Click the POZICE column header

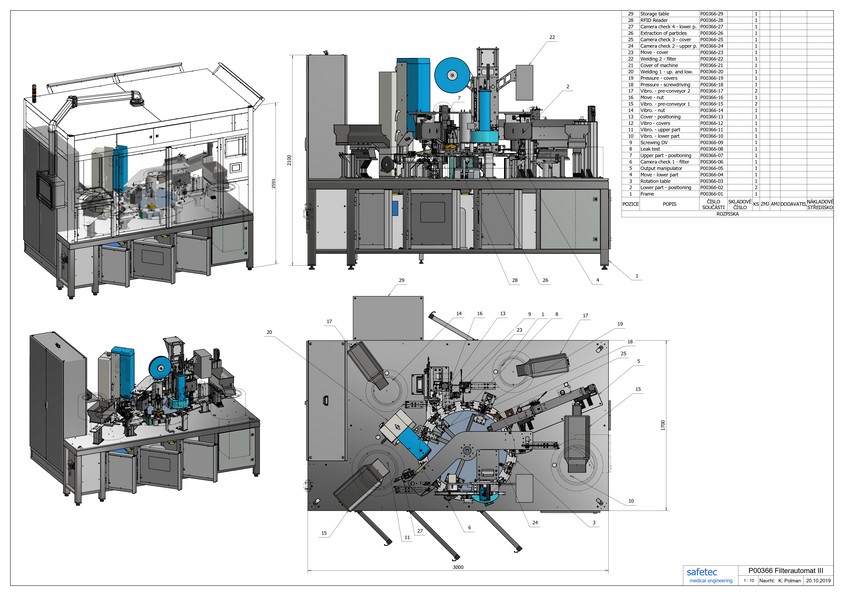(630, 204)
